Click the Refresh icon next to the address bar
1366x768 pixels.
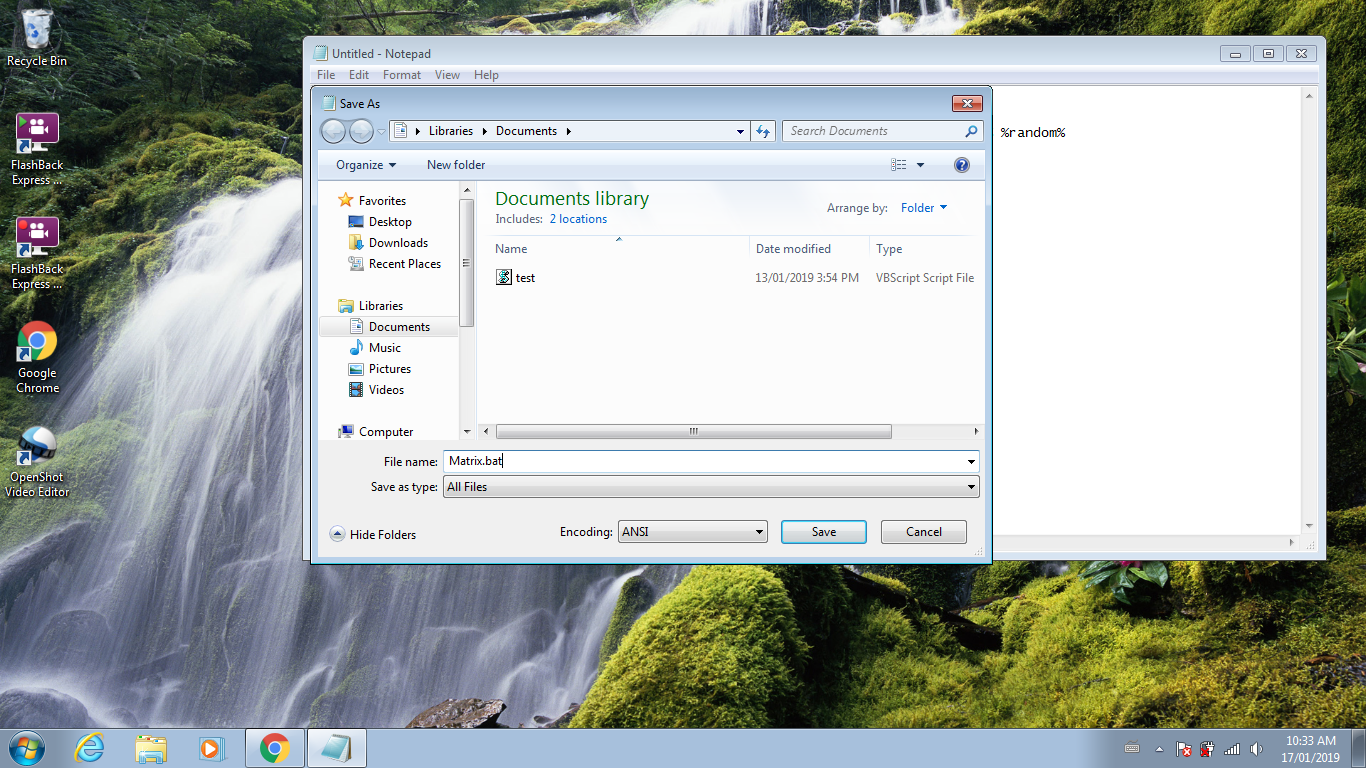(x=763, y=131)
